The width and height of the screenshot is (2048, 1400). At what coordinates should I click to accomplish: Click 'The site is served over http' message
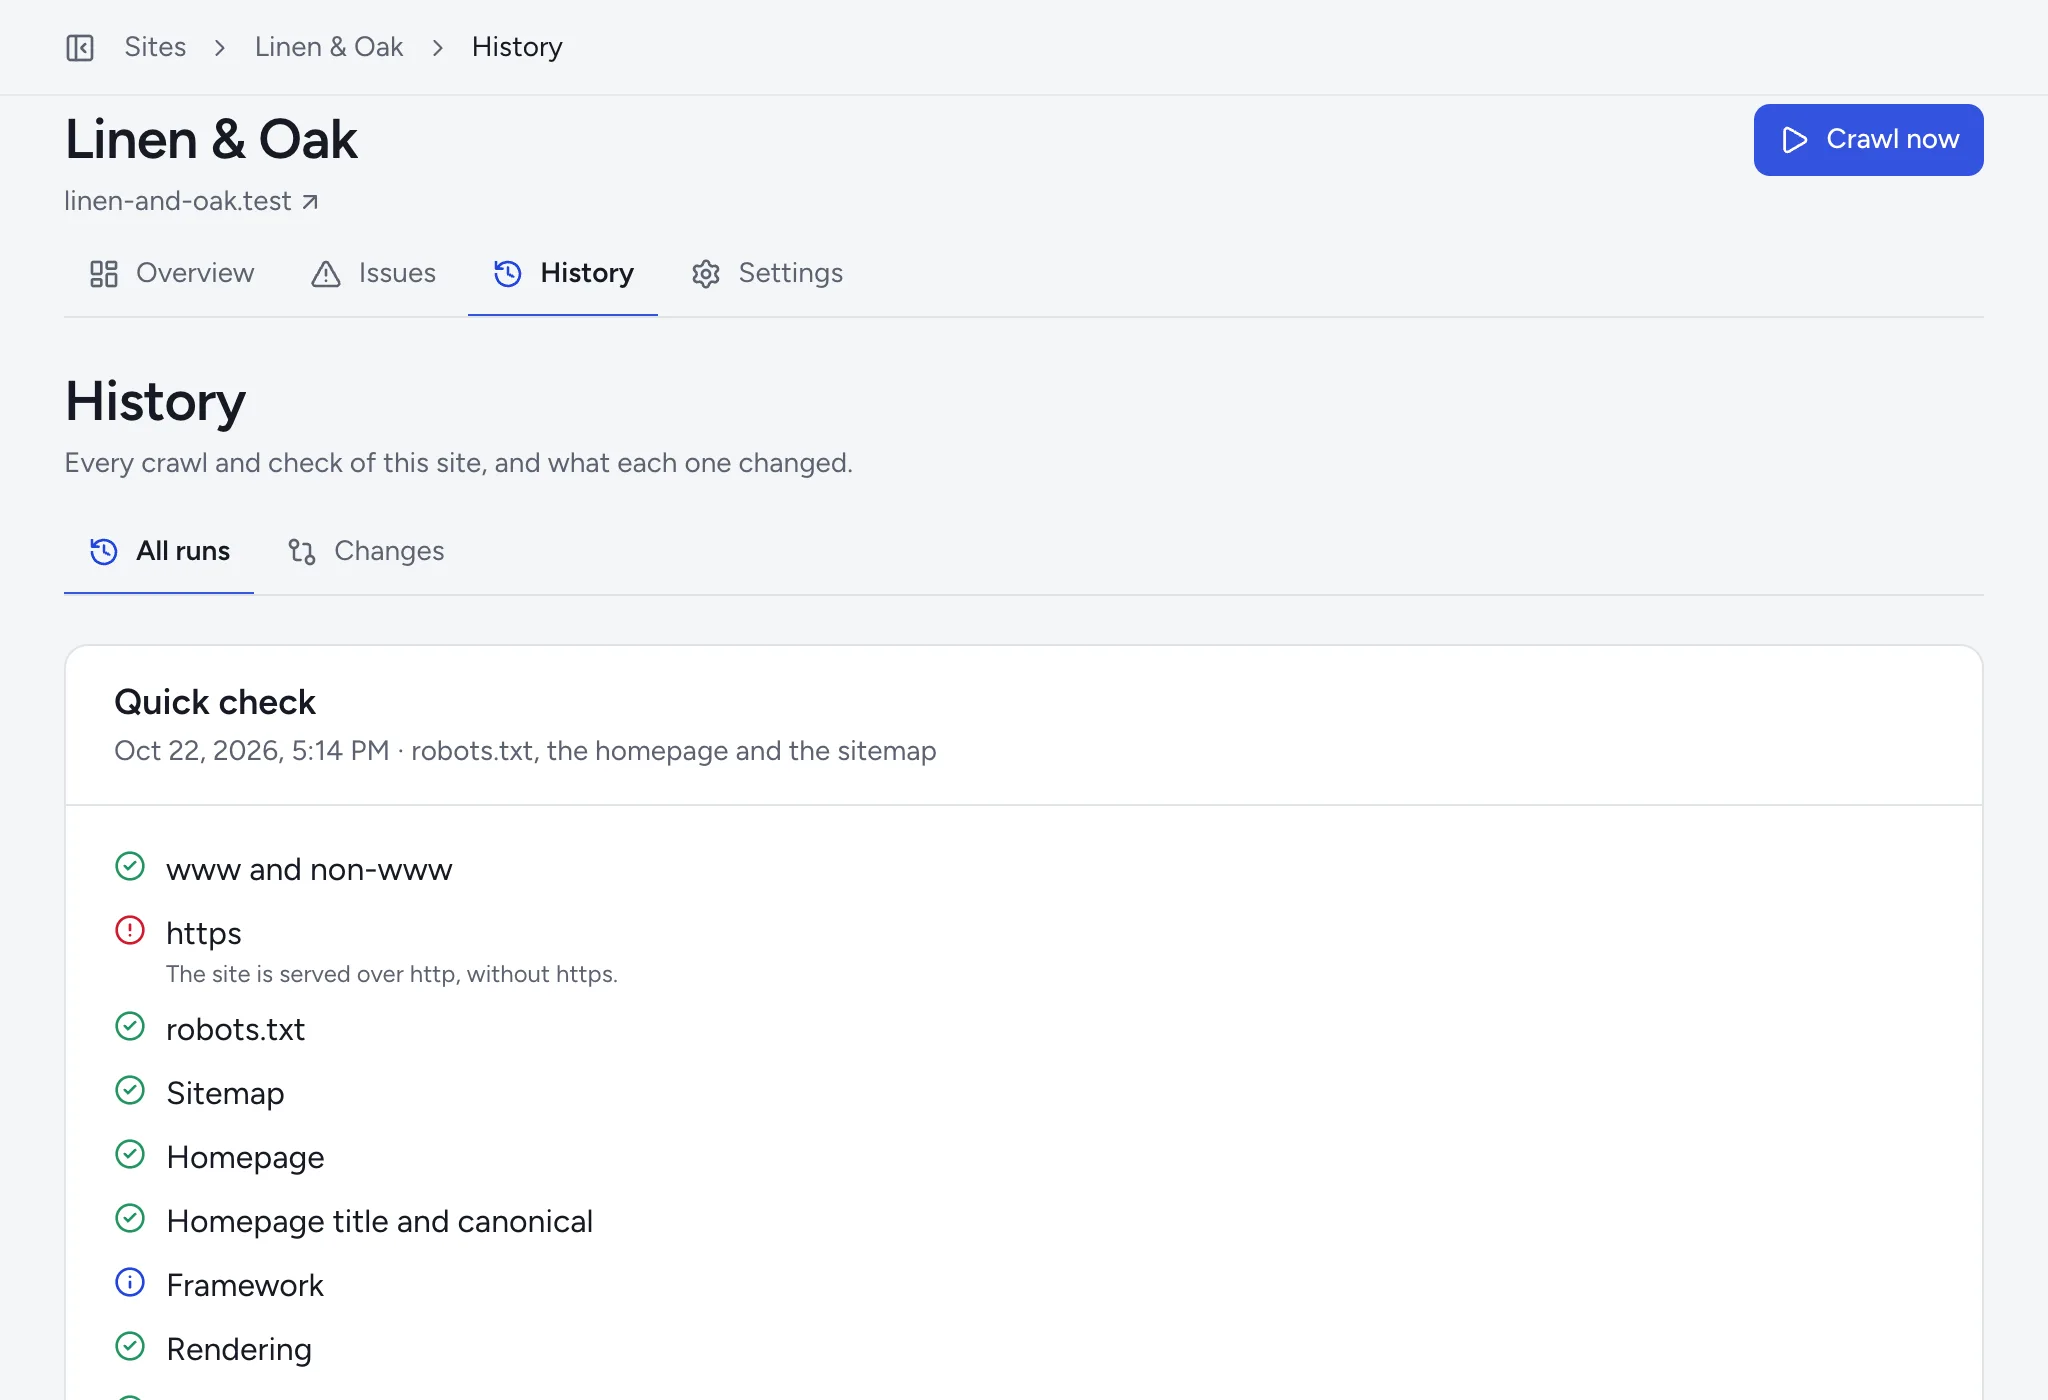tap(392, 974)
